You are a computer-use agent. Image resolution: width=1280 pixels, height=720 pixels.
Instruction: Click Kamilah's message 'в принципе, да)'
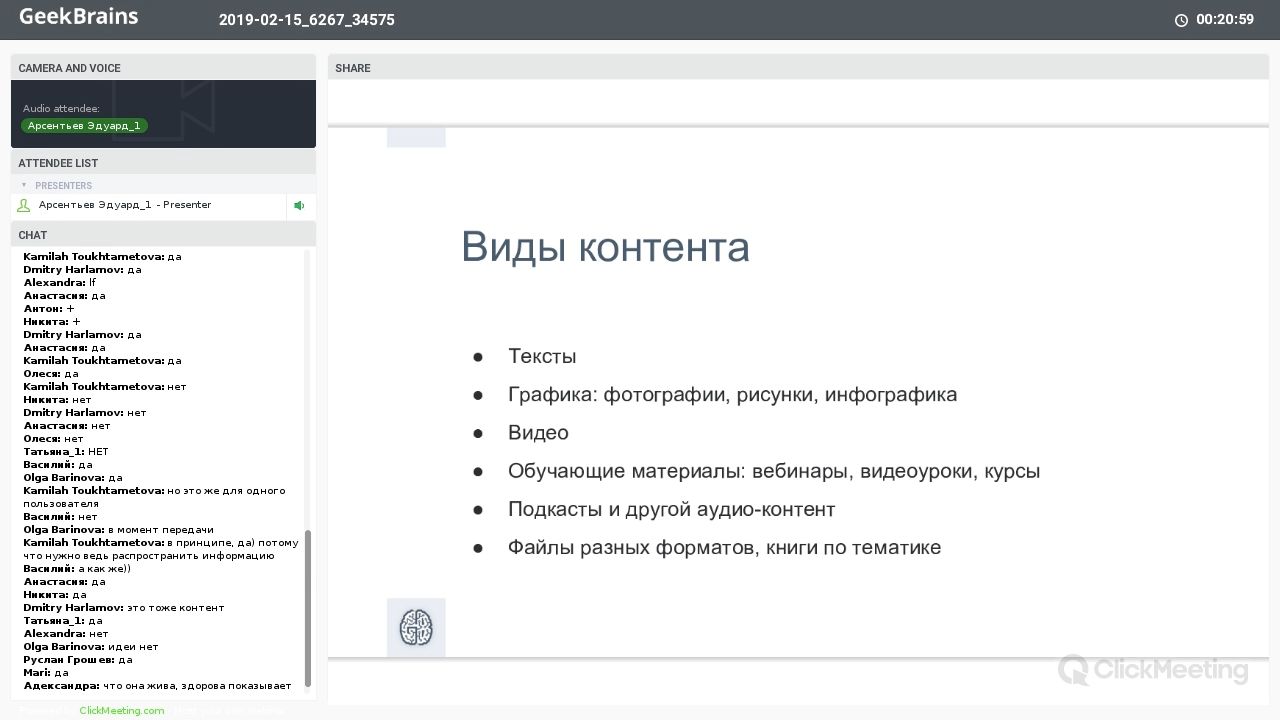(161, 549)
